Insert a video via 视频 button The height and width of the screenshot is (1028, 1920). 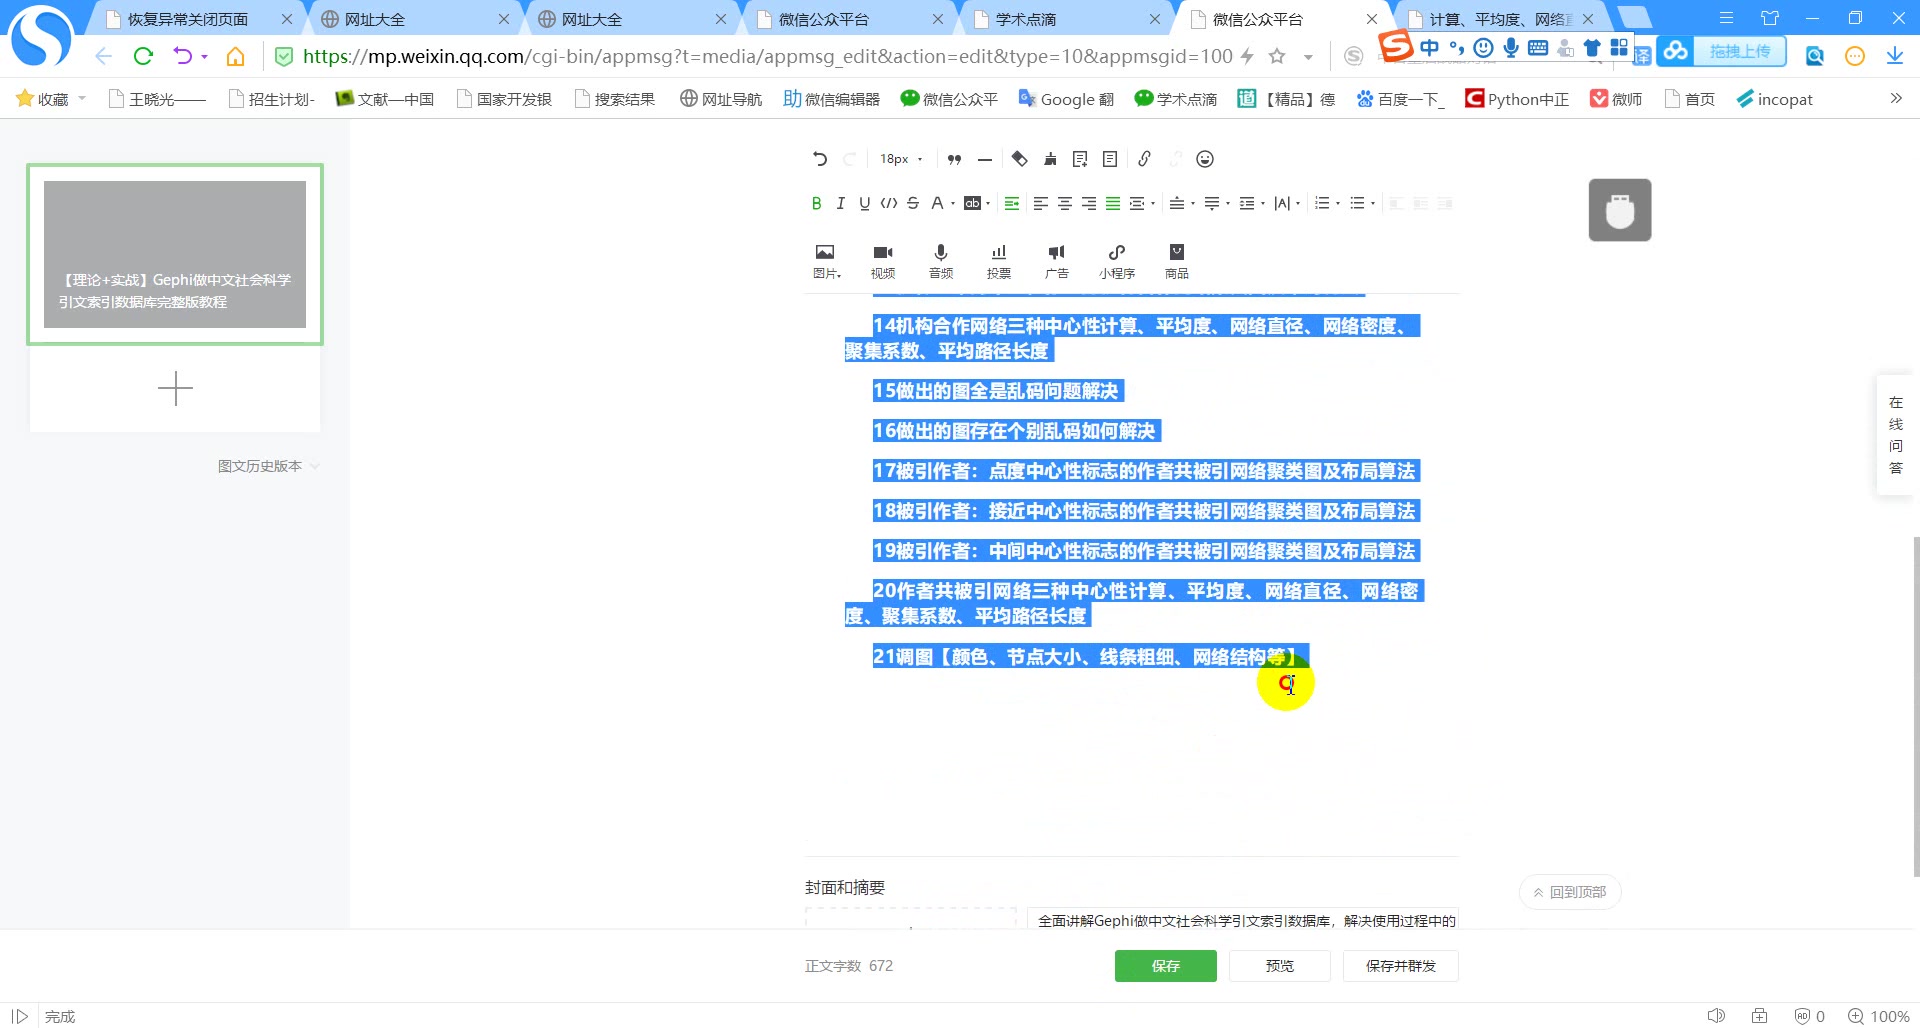point(883,261)
